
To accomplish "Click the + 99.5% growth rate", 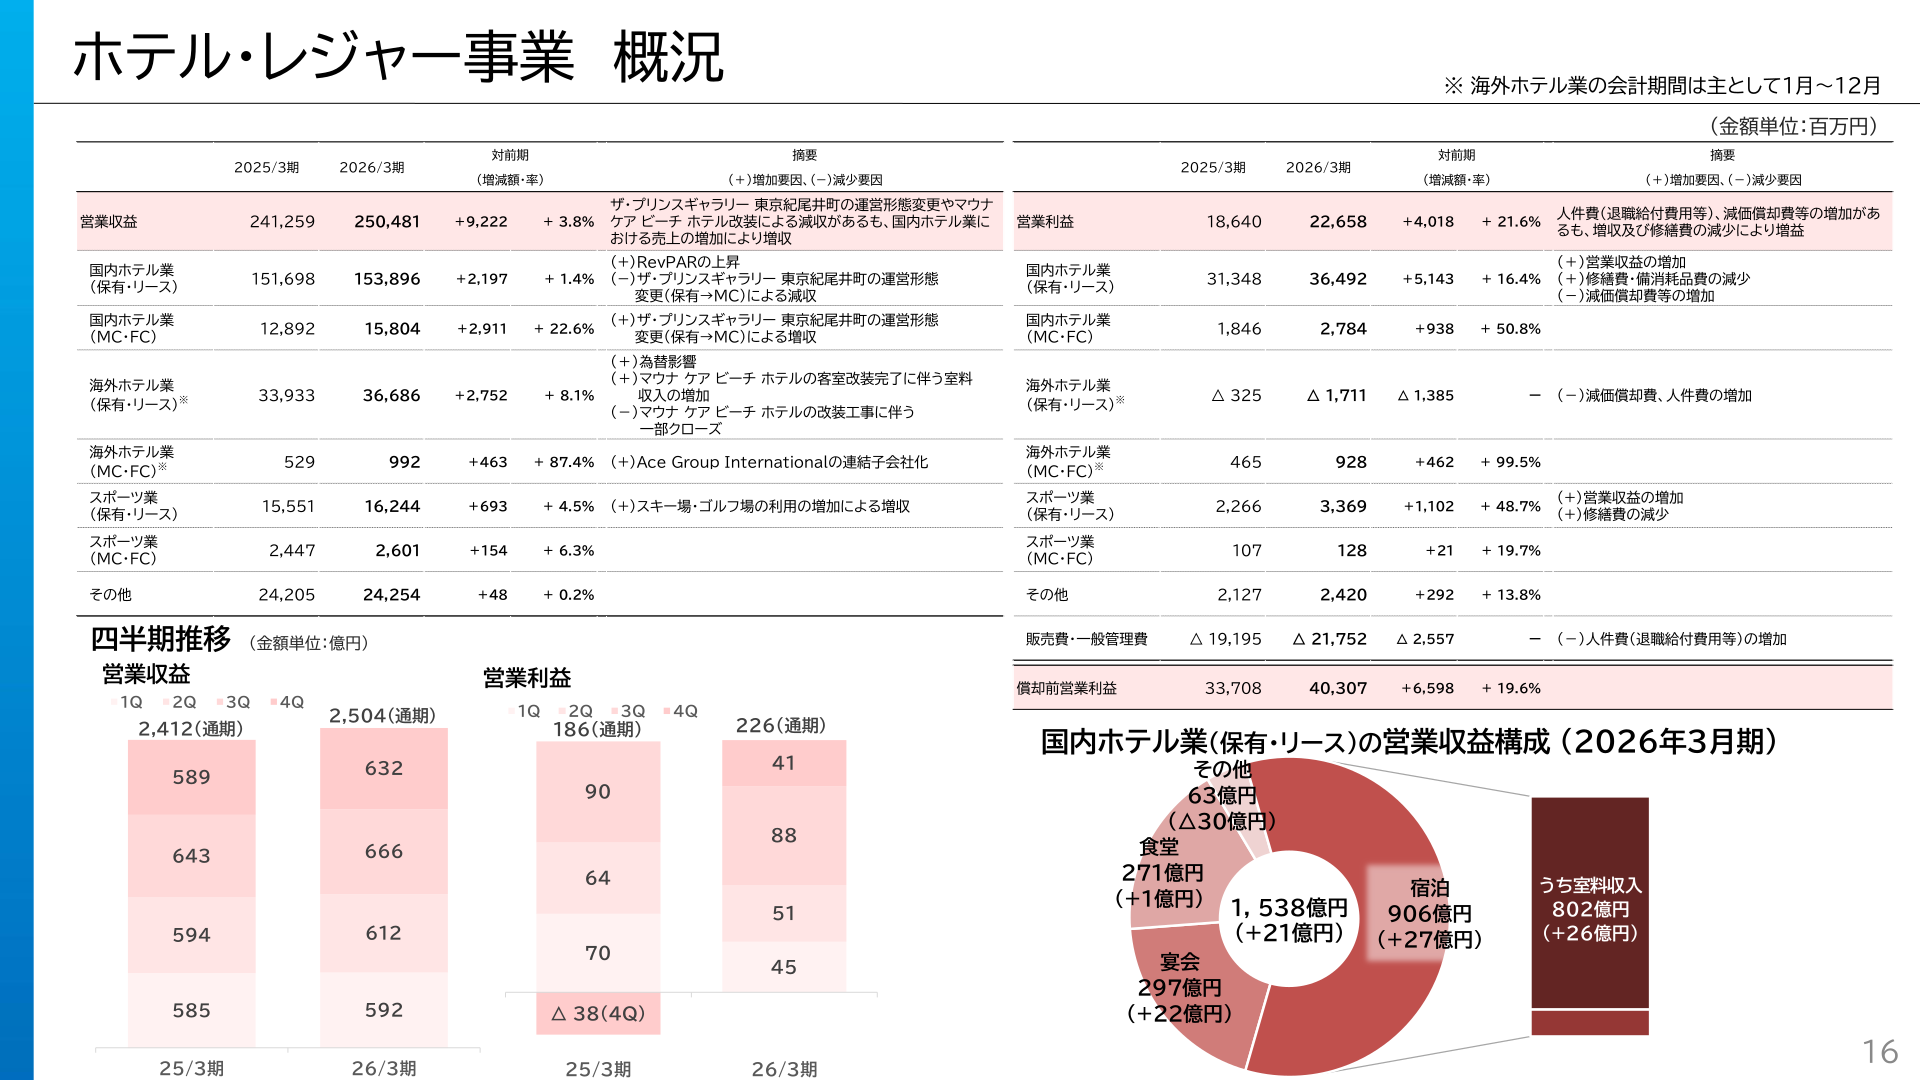I will point(1511,462).
